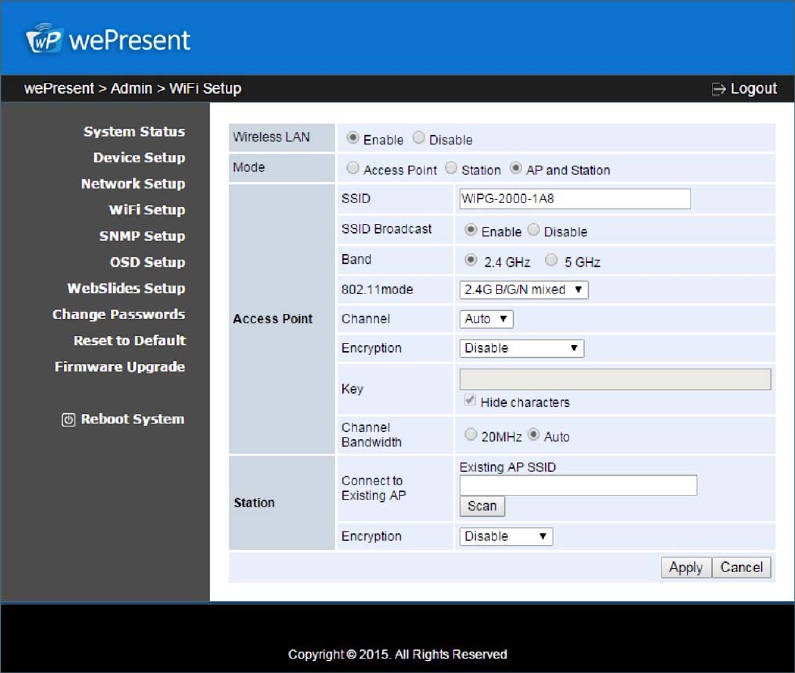The width and height of the screenshot is (795, 673).
Task: Click the Reboot System power icon
Action: click(x=68, y=420)
